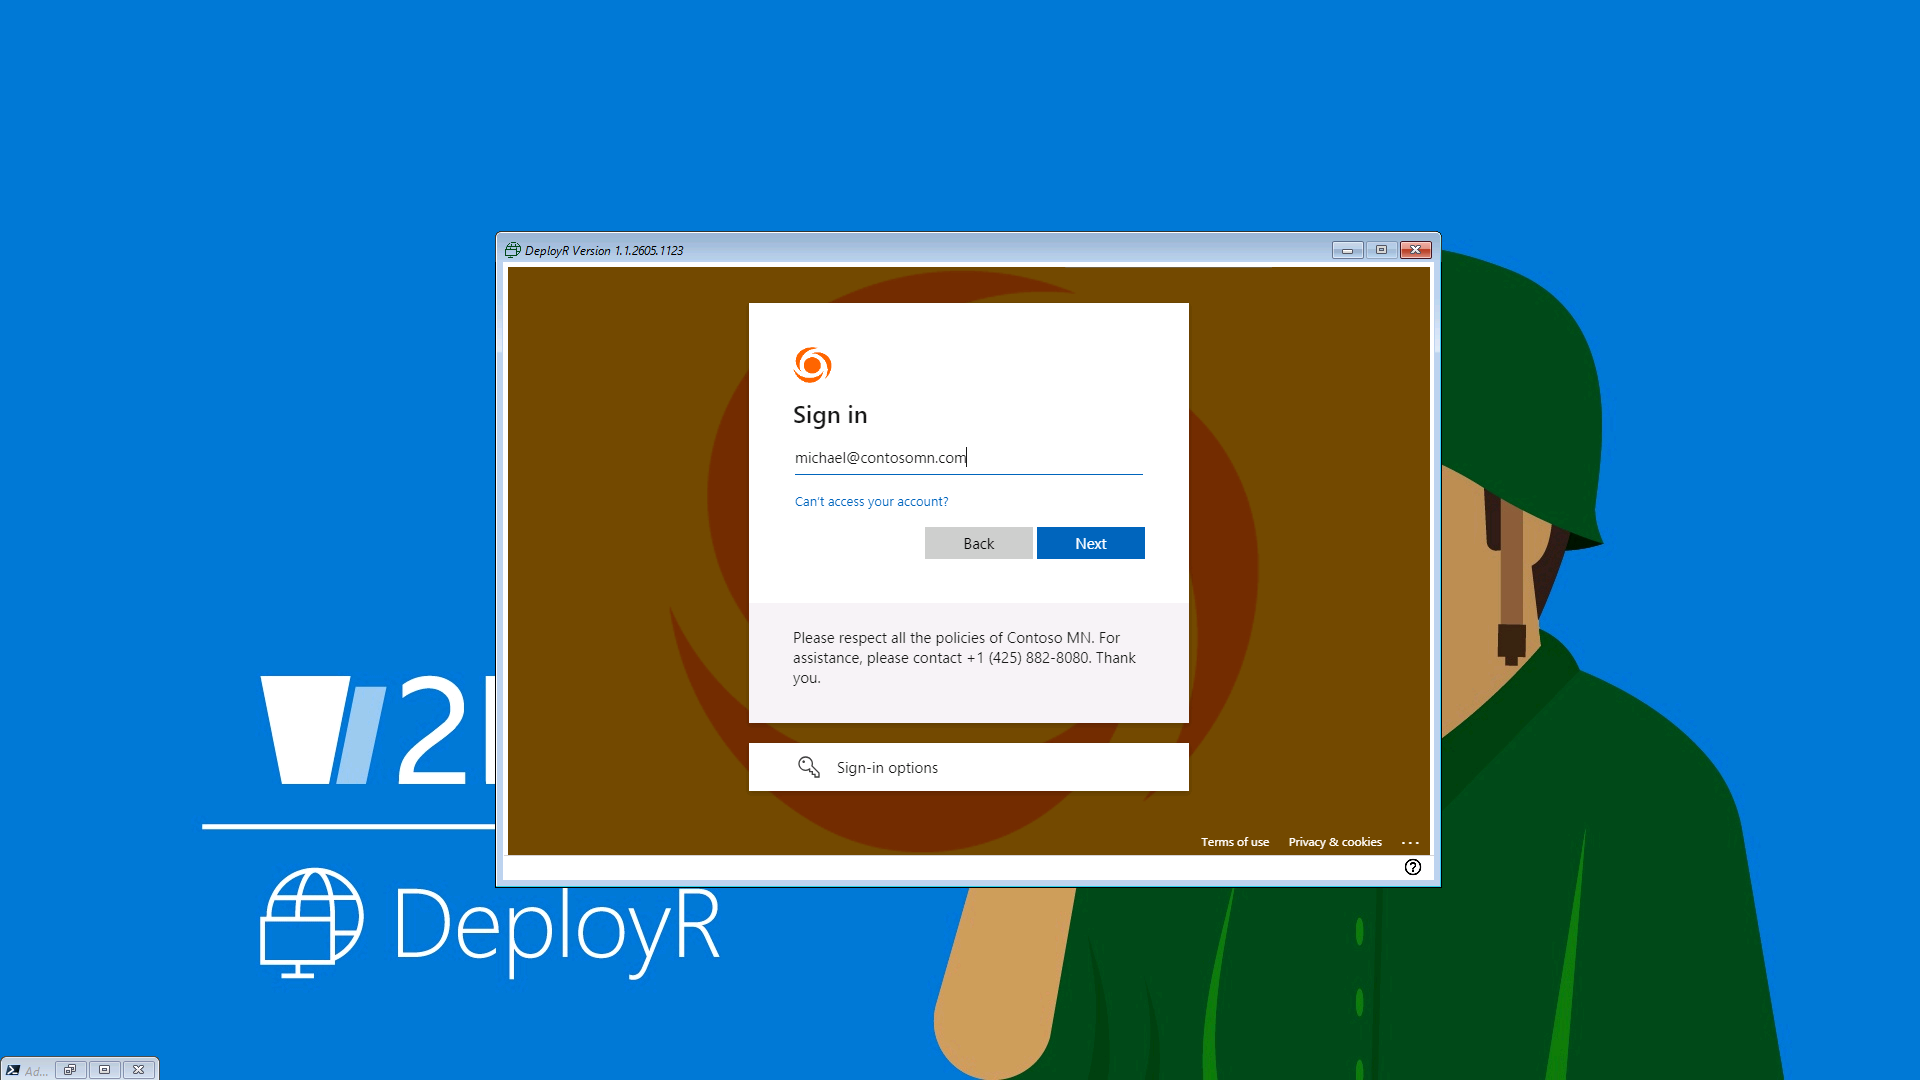The image size is (1920, 1080).
Task: Expand the three-dots more options menu
Action: (1410, 842)
